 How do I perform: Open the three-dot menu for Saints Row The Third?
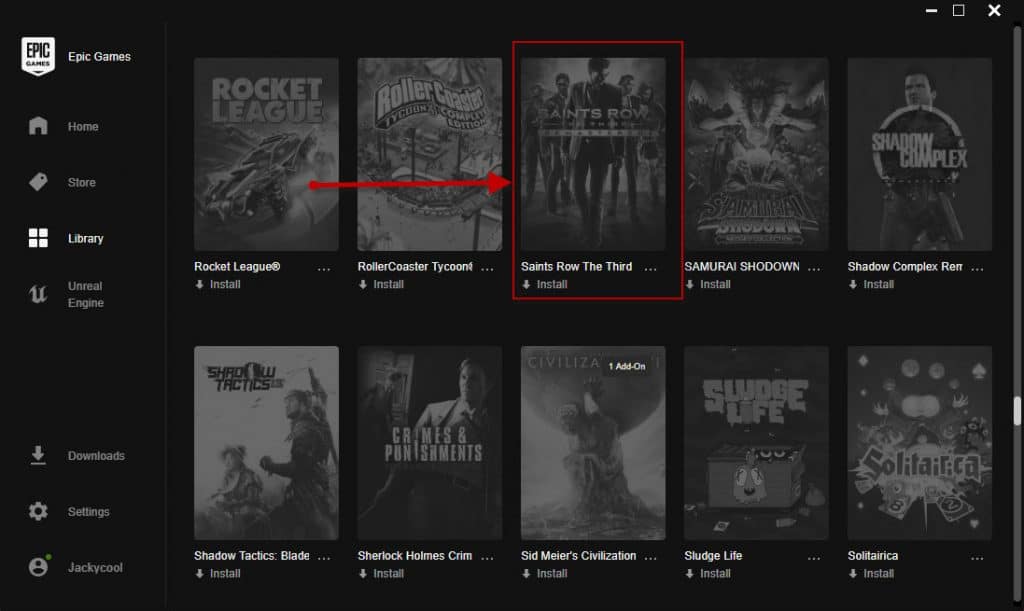tap(650, 268)
